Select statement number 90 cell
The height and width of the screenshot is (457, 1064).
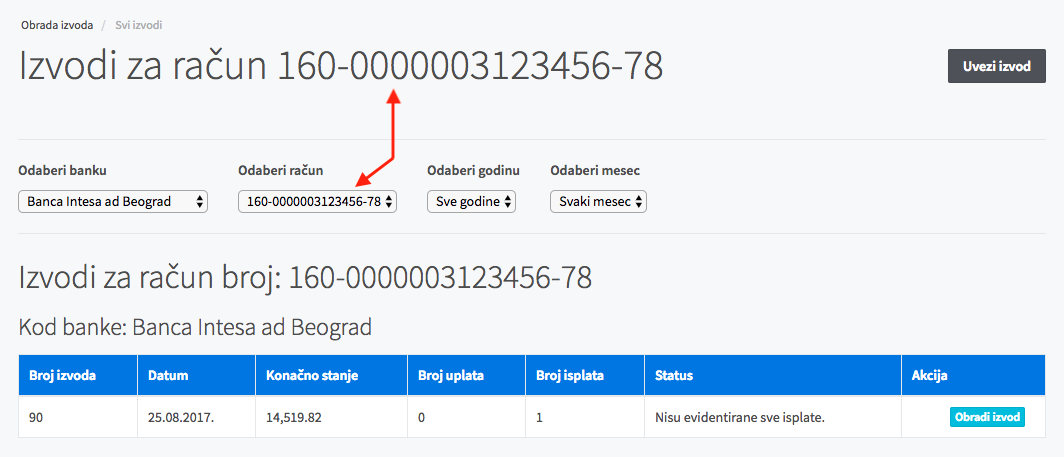(x=78, y=417)
